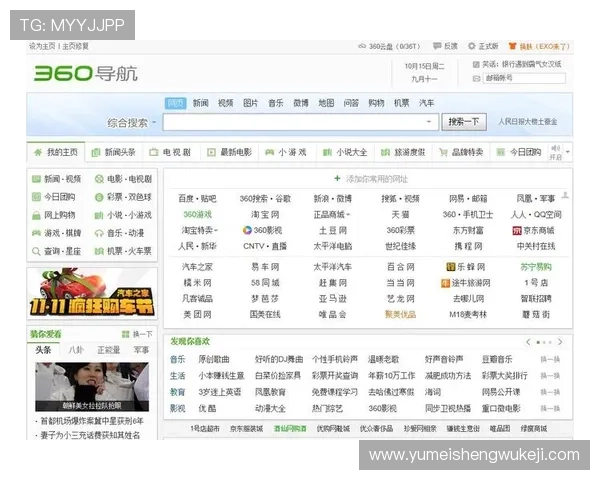Click the red 京东商城 logo icon
Image resolution: width=600 pixels, height=480 pixels.
click(517, 230)
